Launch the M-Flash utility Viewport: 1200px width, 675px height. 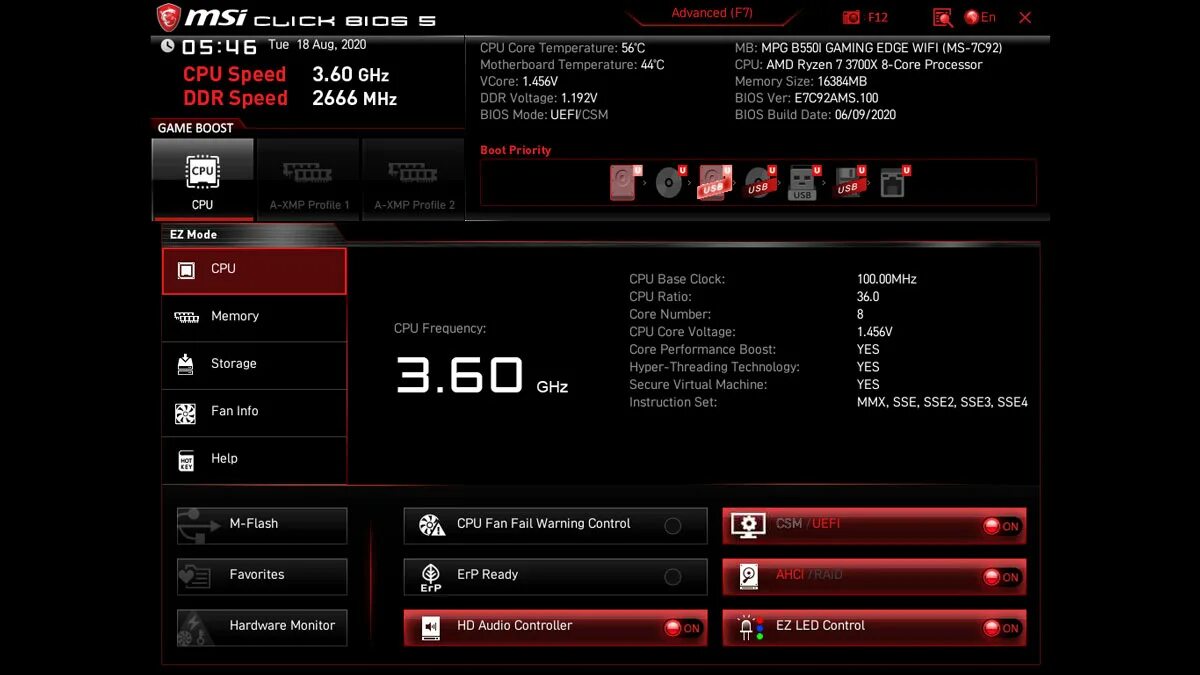(x=262, y=525)
